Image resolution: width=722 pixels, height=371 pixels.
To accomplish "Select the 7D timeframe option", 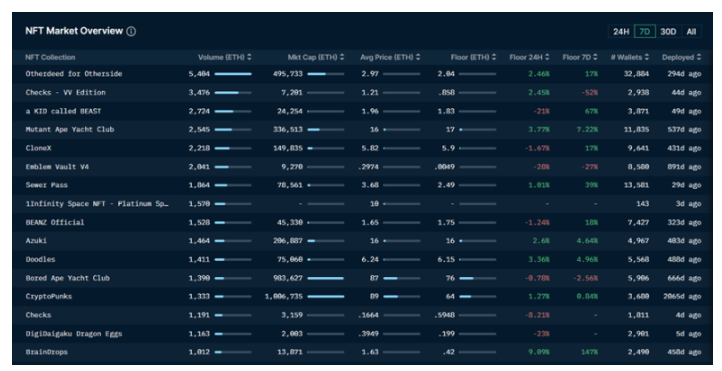I will pyautogui.click(x=645, y=32).
